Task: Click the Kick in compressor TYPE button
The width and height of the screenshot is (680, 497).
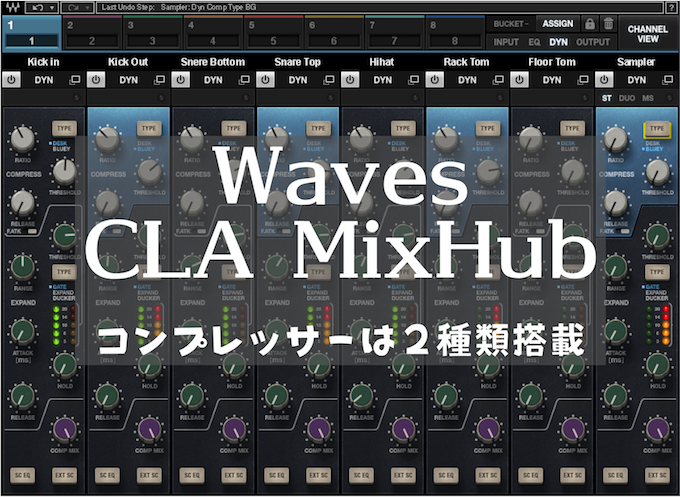Action: [x=64, y=128]
